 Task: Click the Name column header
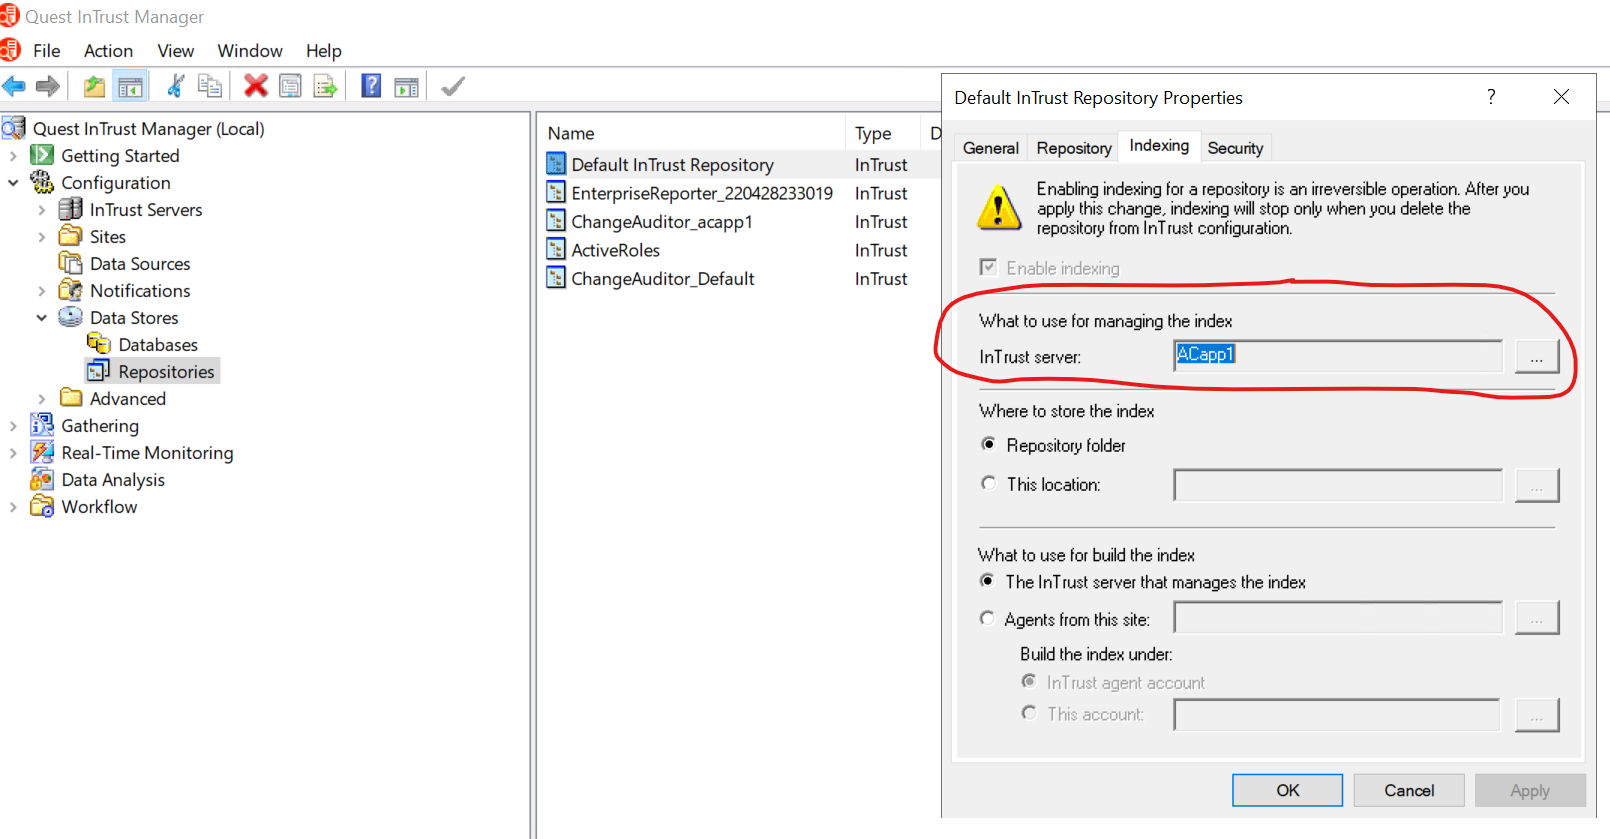pyautogui.click(x=692, y=133)
